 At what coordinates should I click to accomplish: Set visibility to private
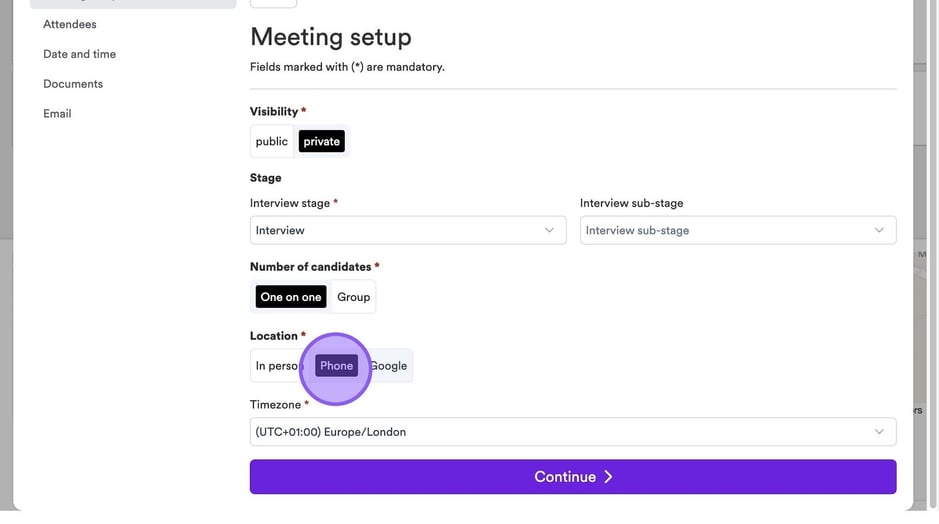(322, 142)
